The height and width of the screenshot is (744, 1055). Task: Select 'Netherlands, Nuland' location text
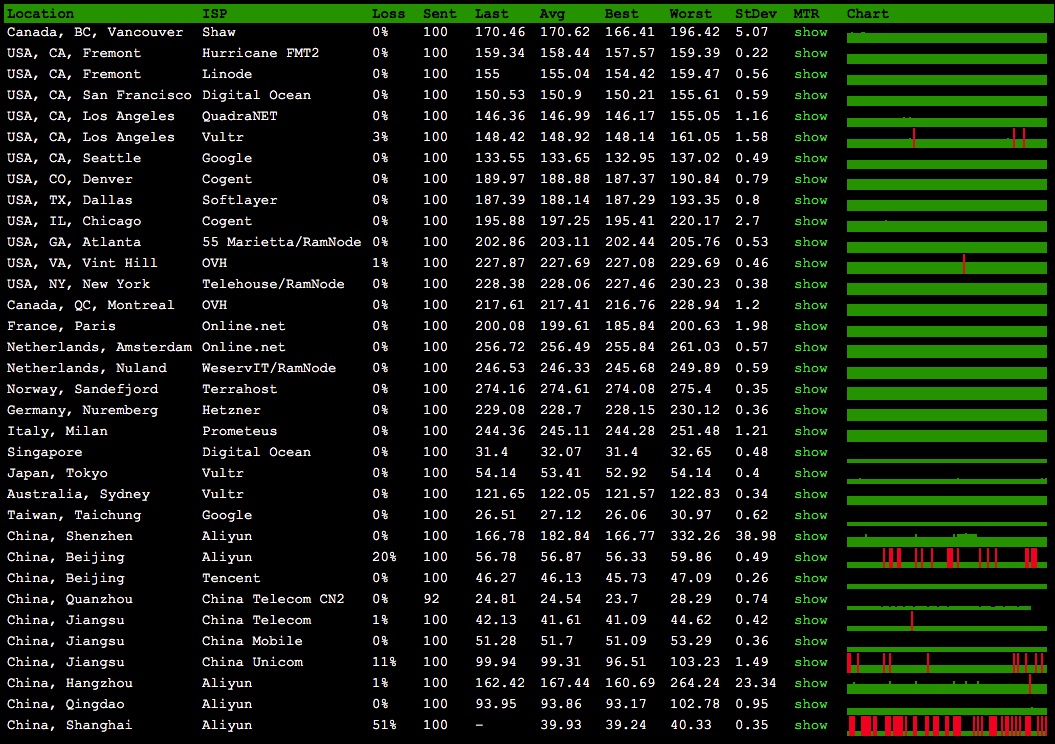87,368
